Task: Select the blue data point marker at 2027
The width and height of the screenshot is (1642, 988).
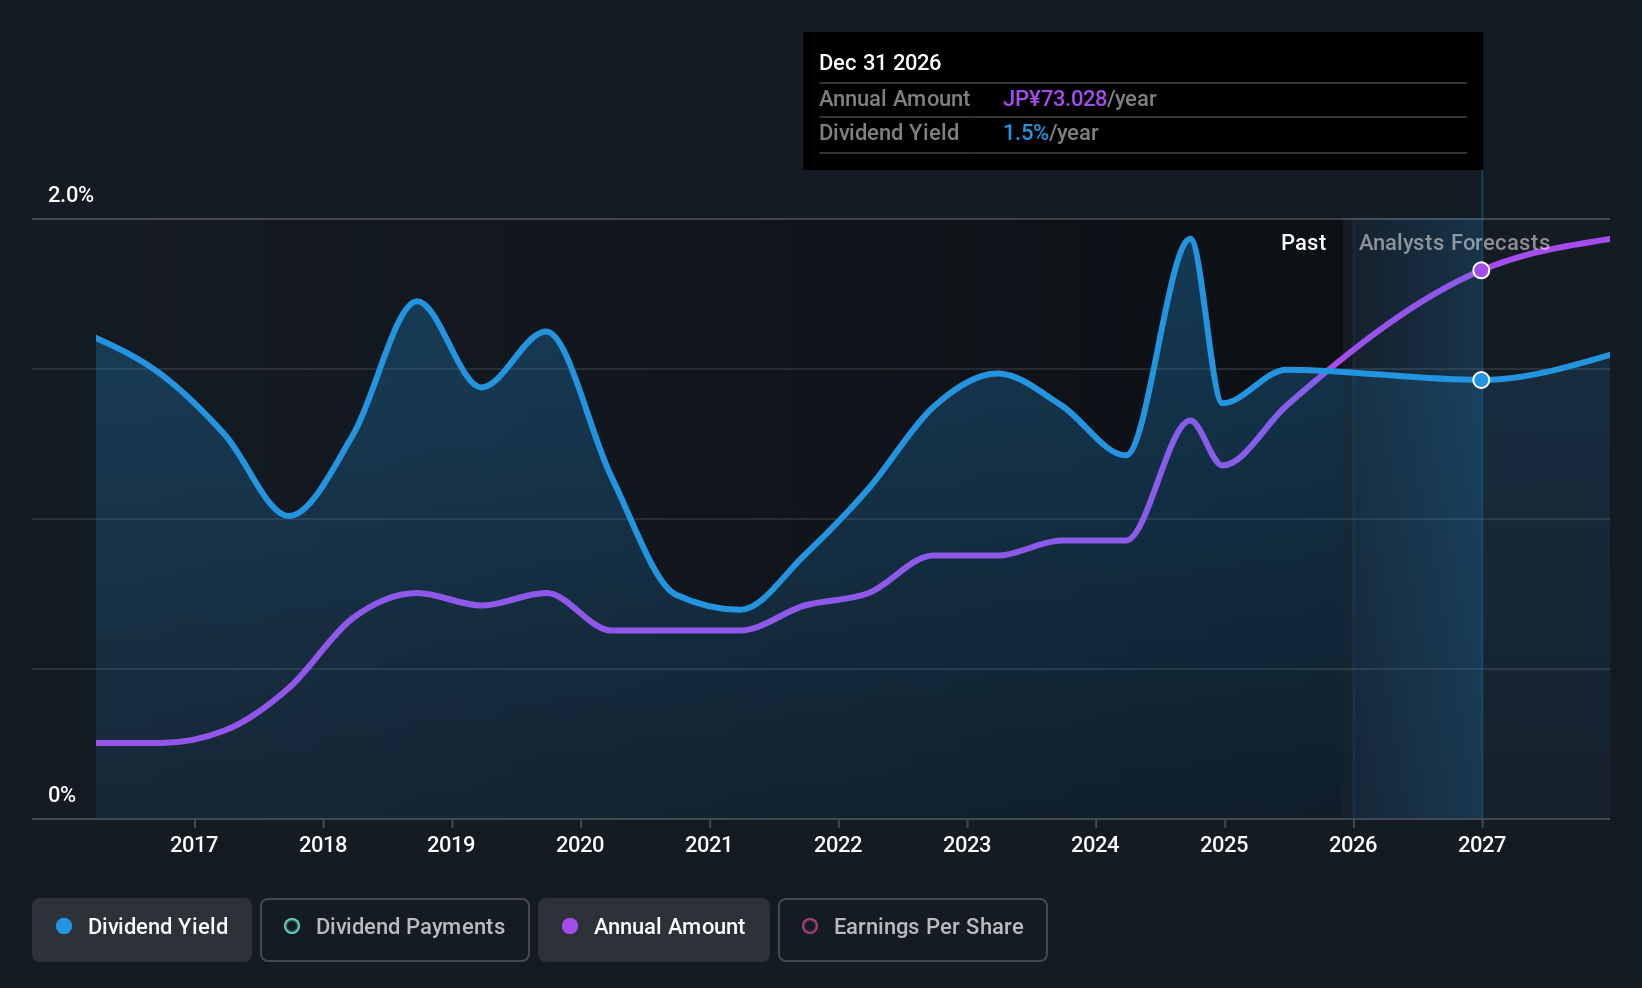Action: point(1481,380)
